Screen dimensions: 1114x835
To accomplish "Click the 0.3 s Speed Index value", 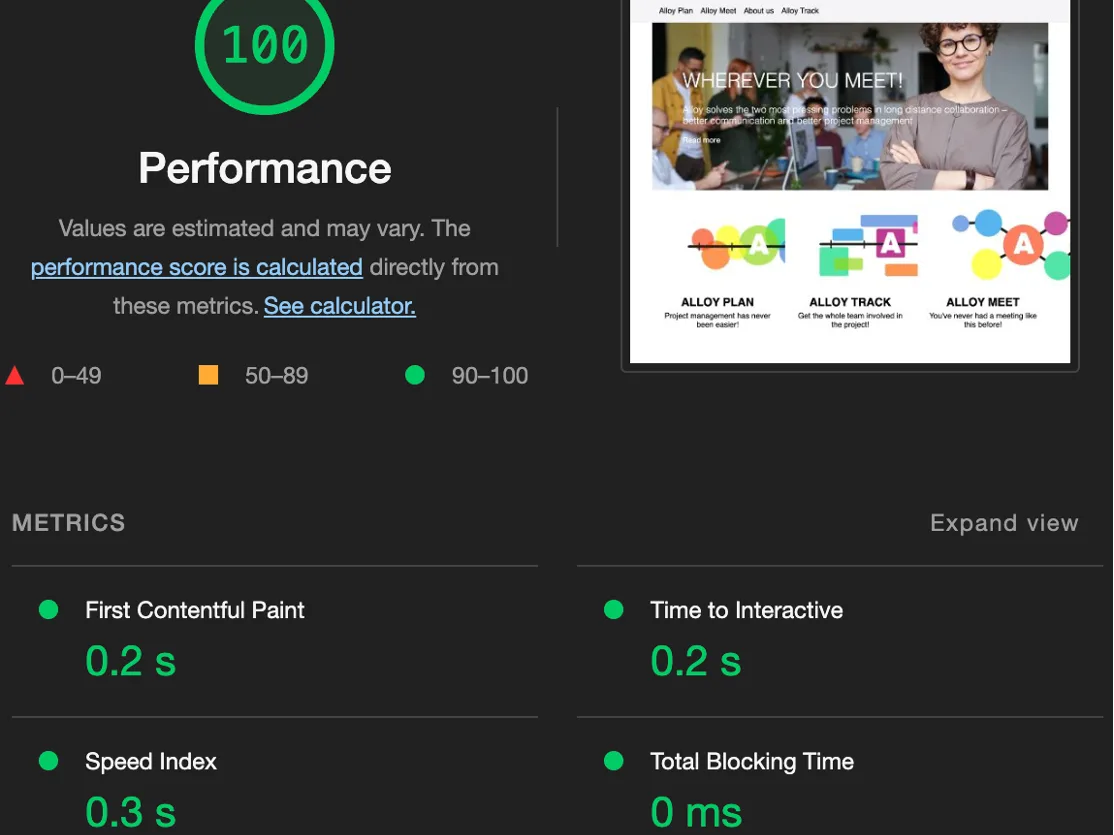I will tap(131, 812).
